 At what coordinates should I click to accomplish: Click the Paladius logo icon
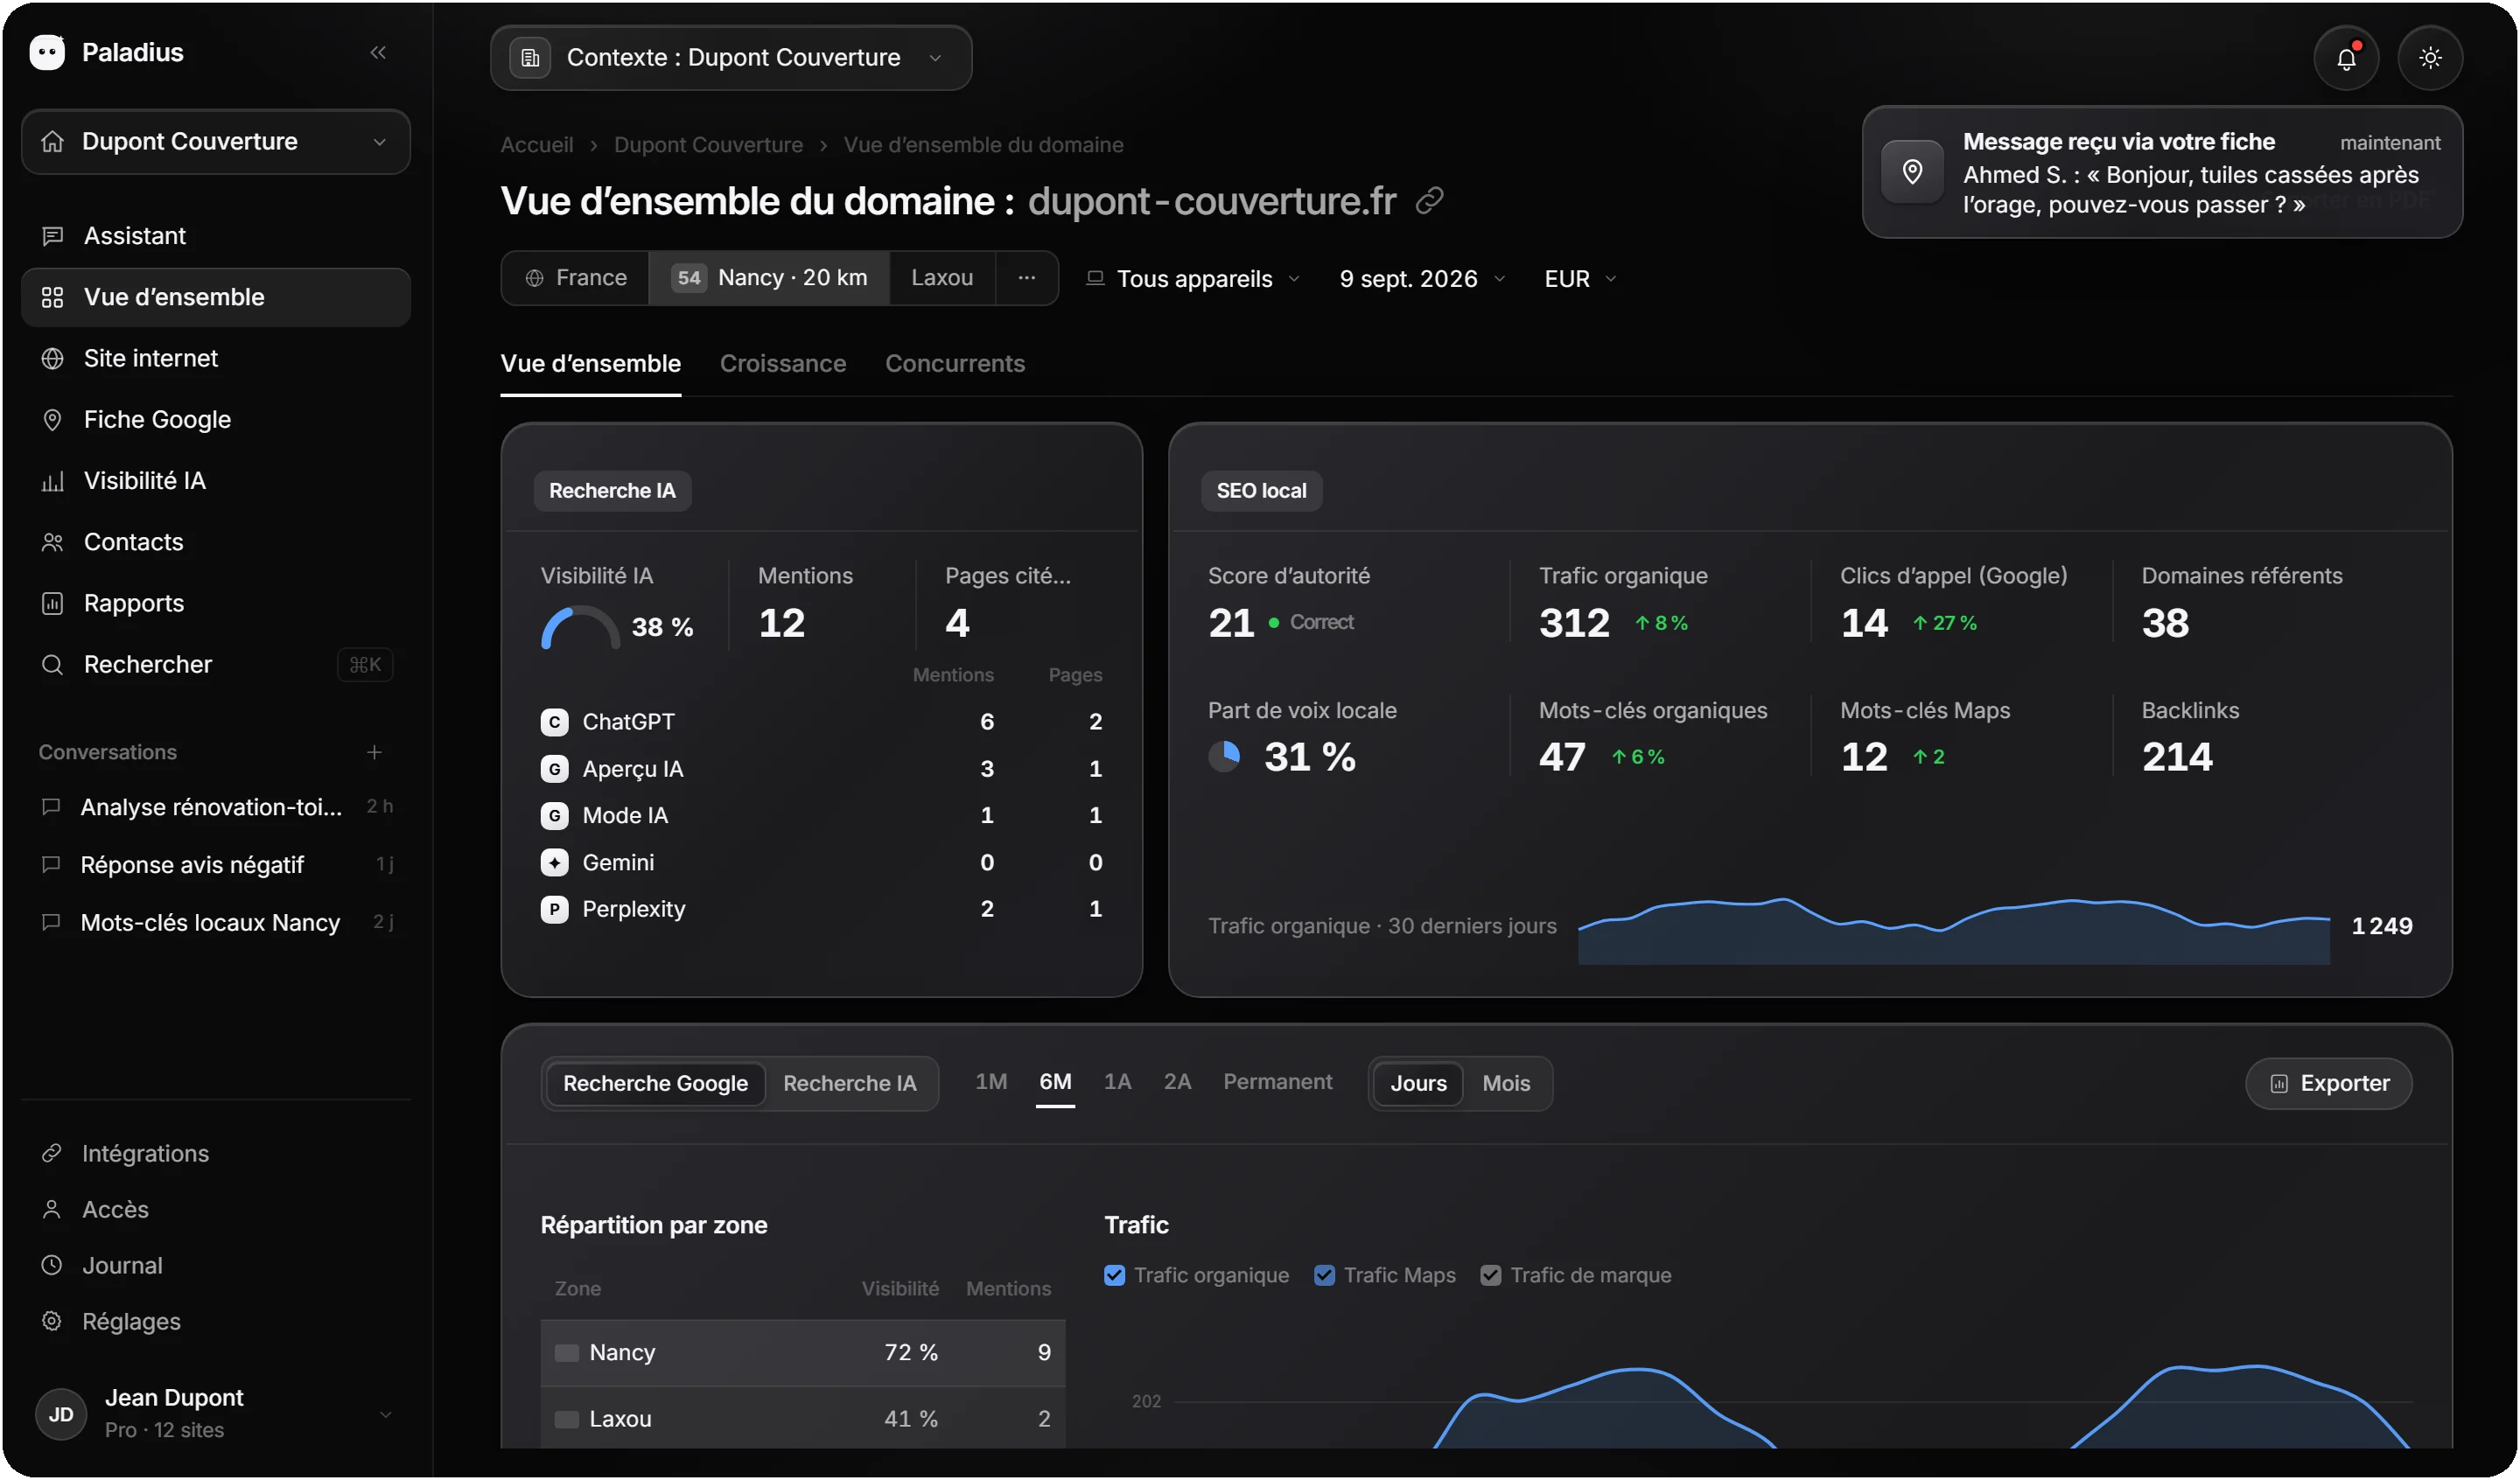click(x=47, y=52)
